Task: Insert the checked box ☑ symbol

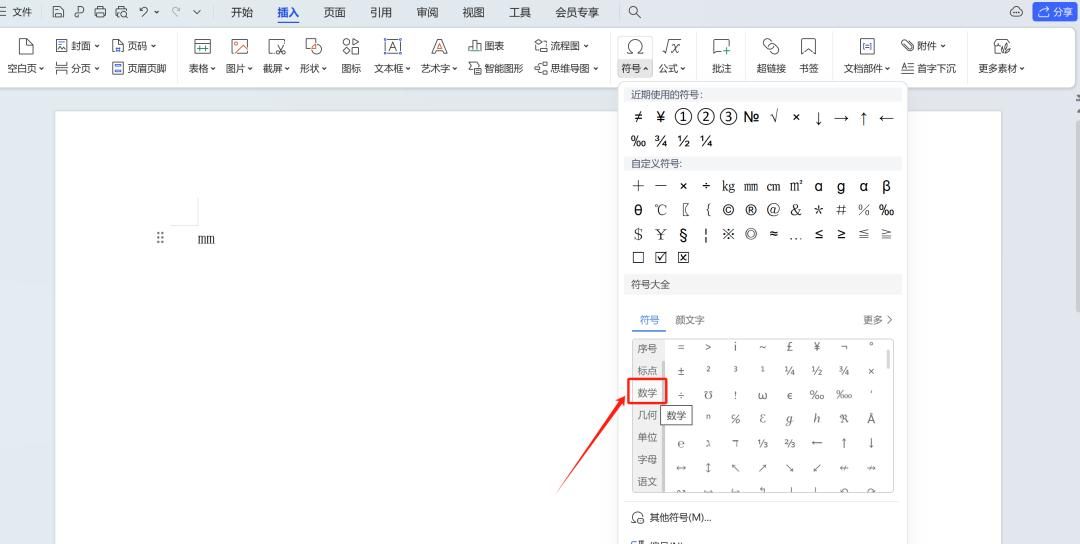Action: point(661,258)
